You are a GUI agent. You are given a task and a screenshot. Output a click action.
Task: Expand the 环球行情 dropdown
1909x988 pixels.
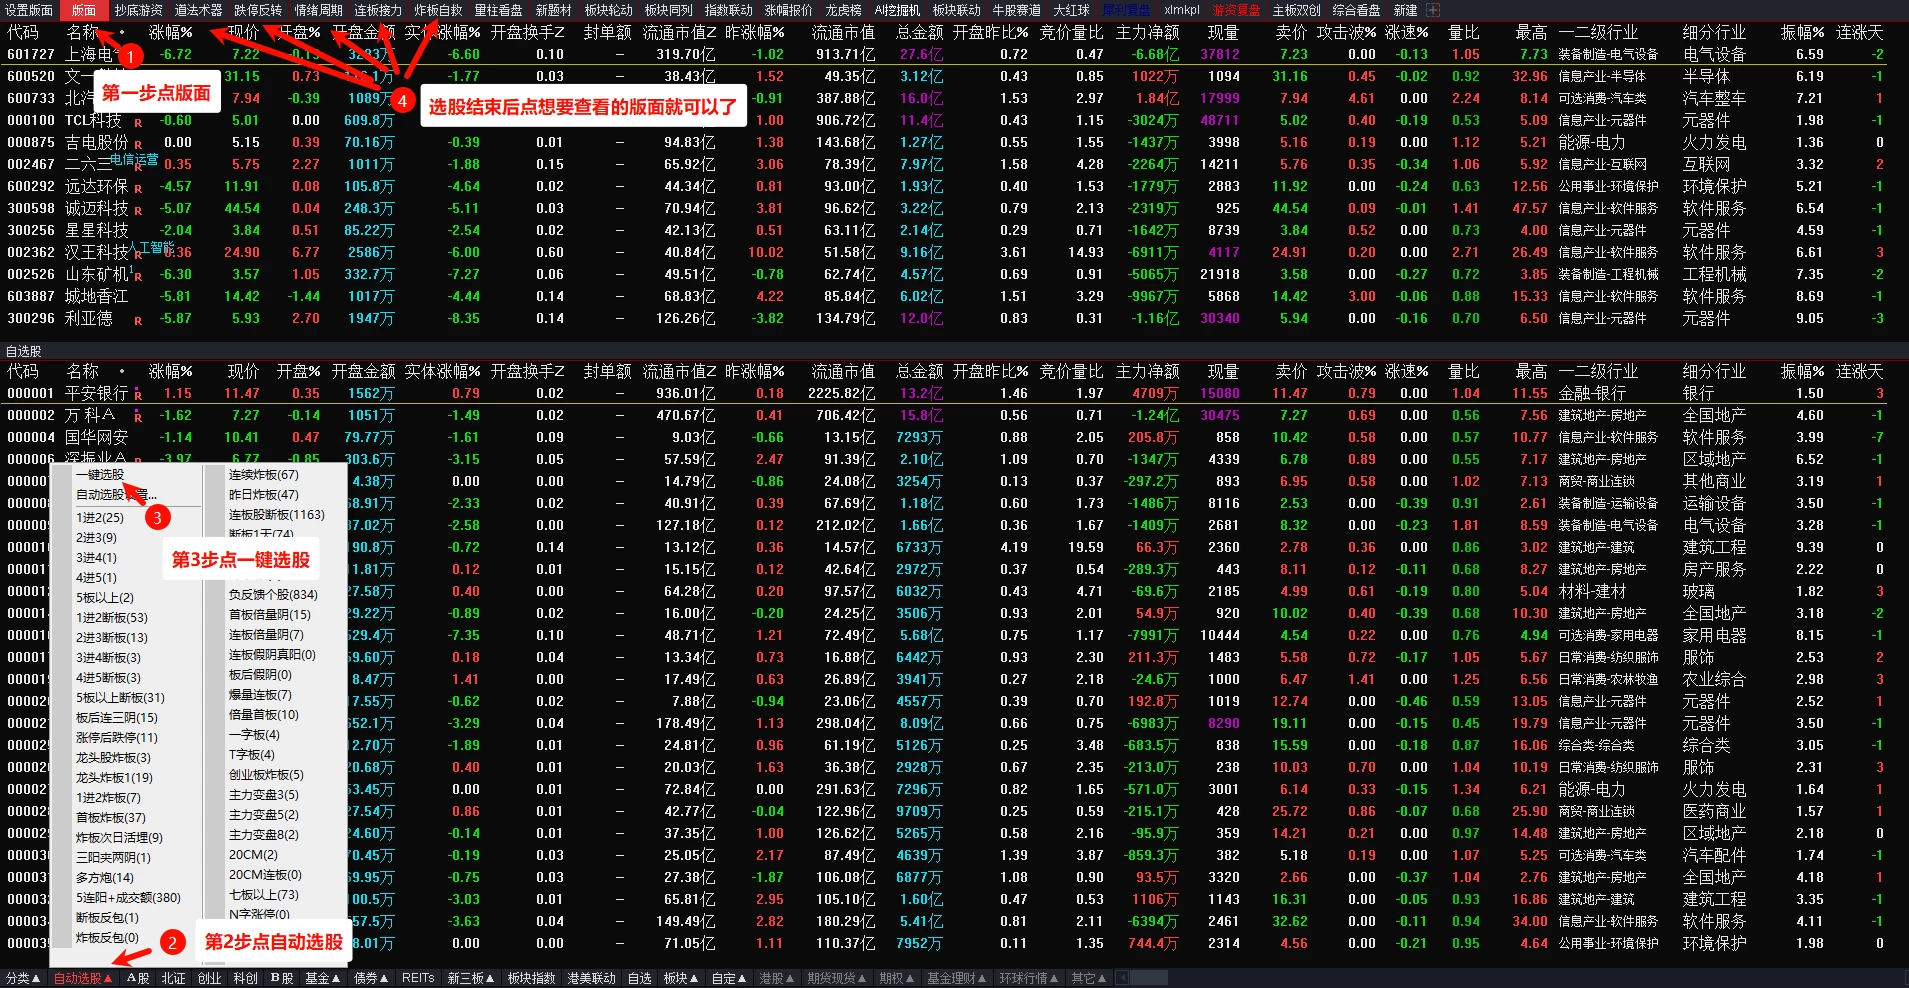click(x=1029, y=978)
